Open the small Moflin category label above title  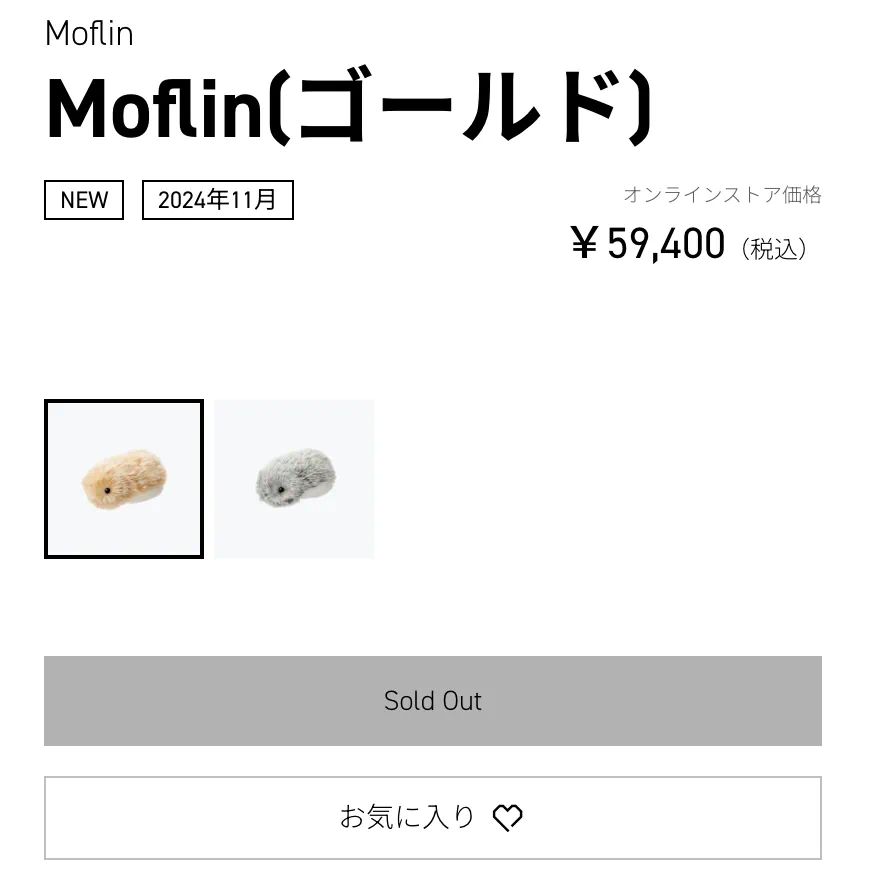pos(89,33)
